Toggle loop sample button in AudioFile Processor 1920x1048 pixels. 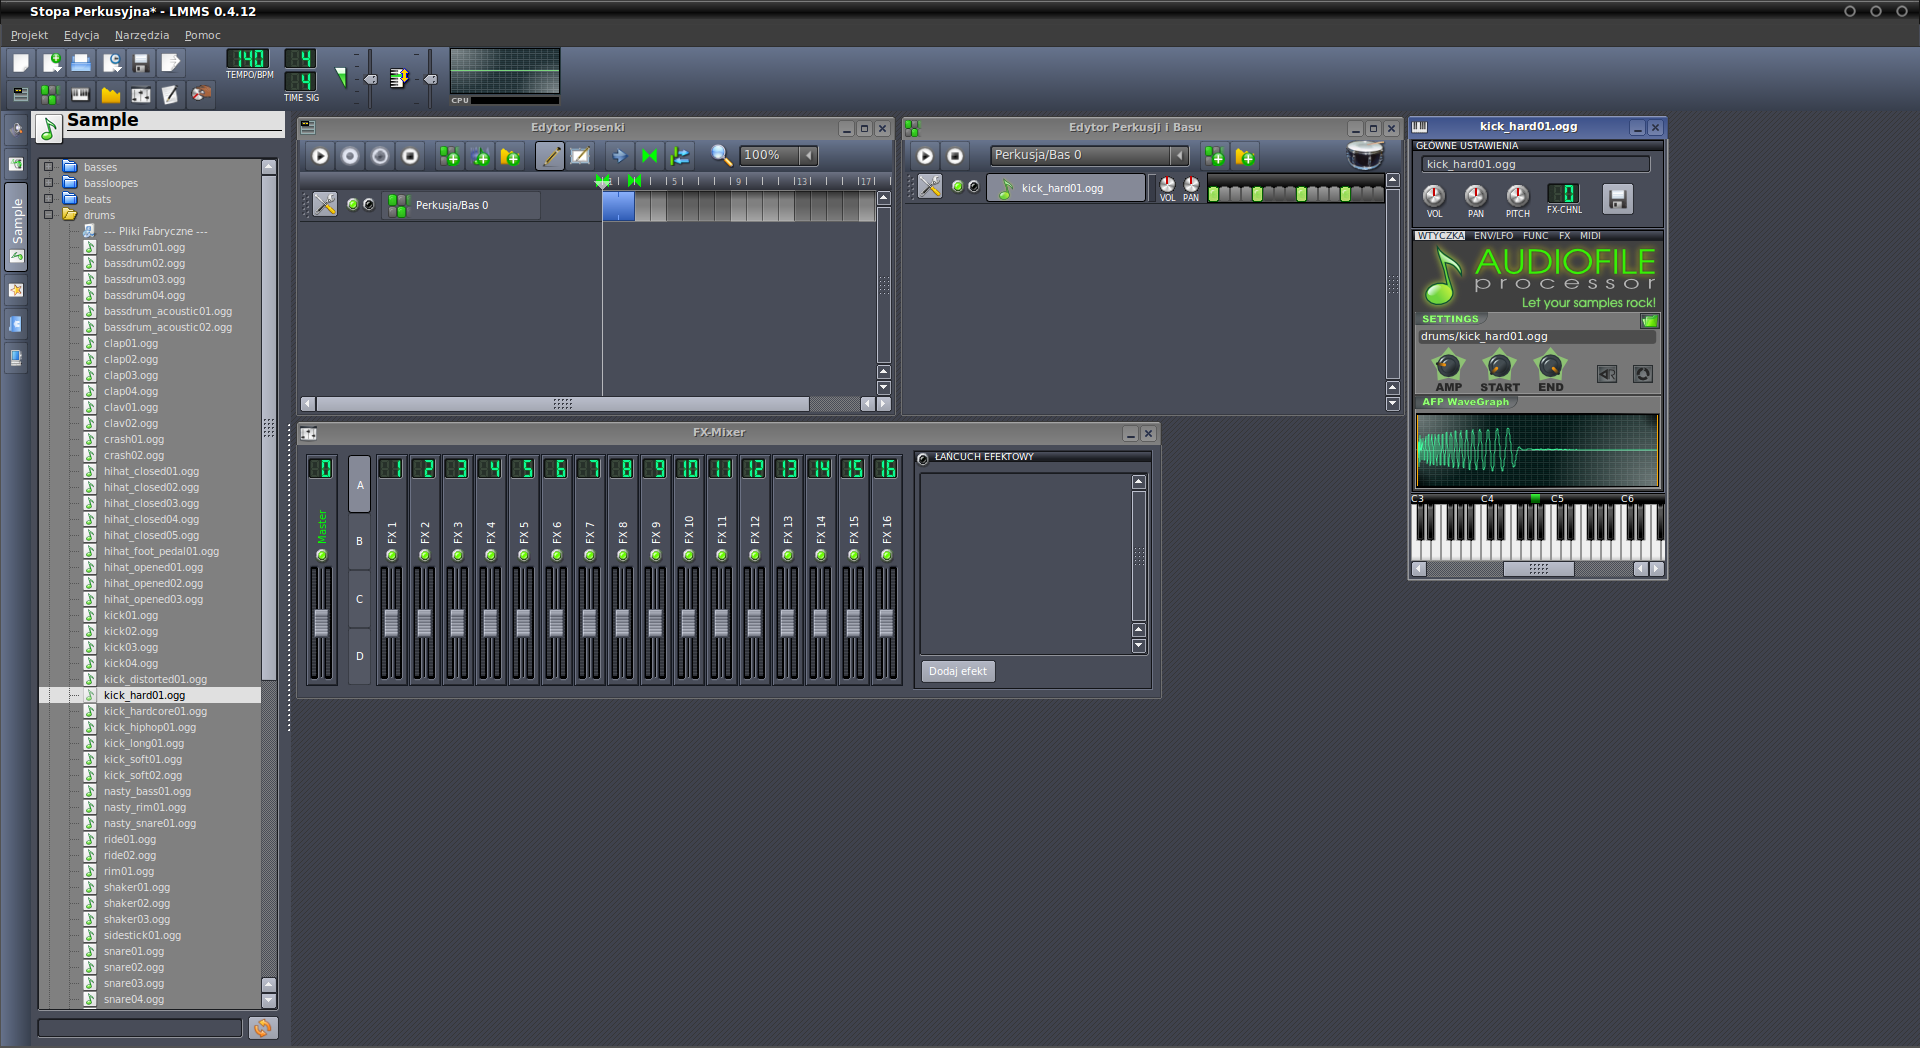(1643, 374)
